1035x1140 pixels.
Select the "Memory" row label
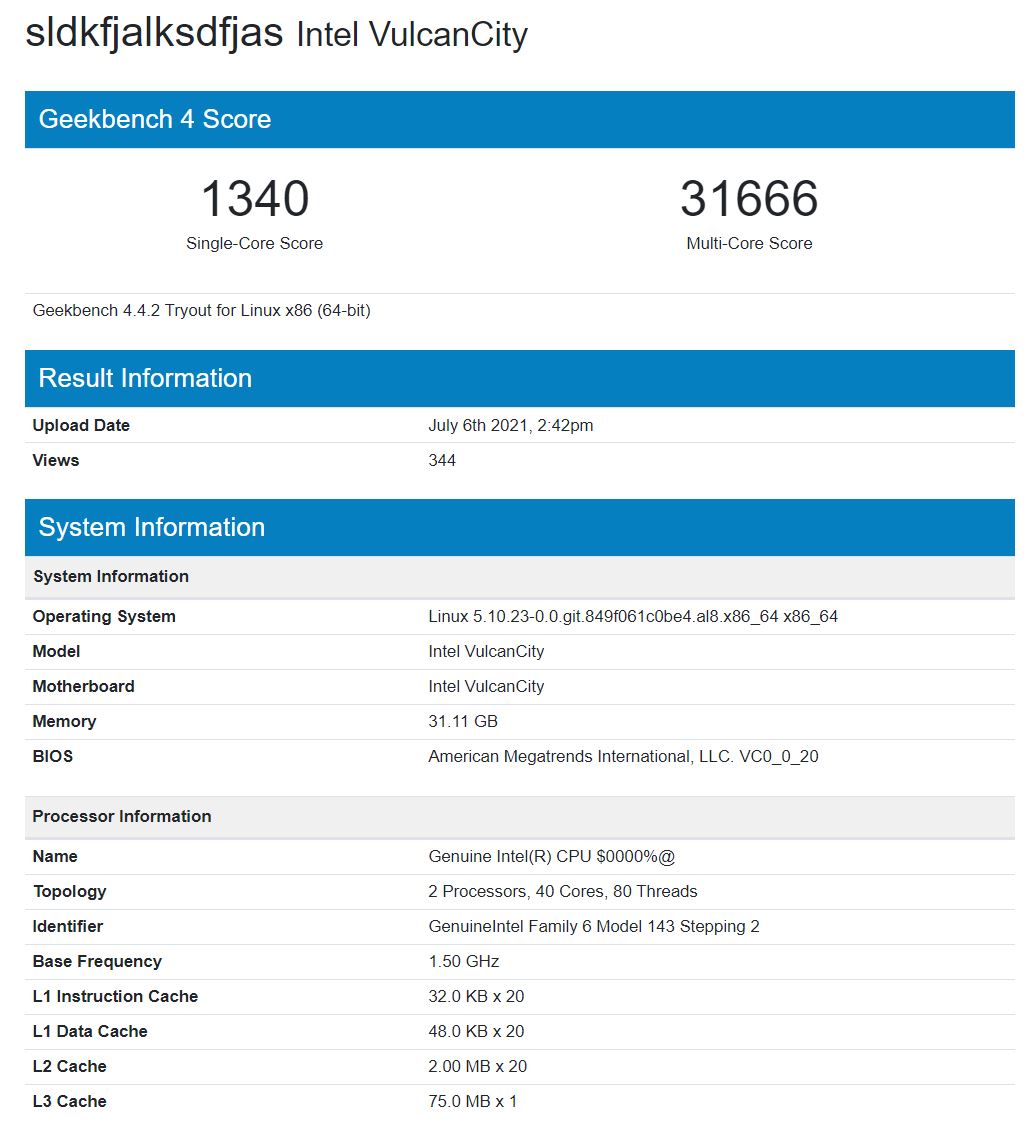(x=64, y=721)
